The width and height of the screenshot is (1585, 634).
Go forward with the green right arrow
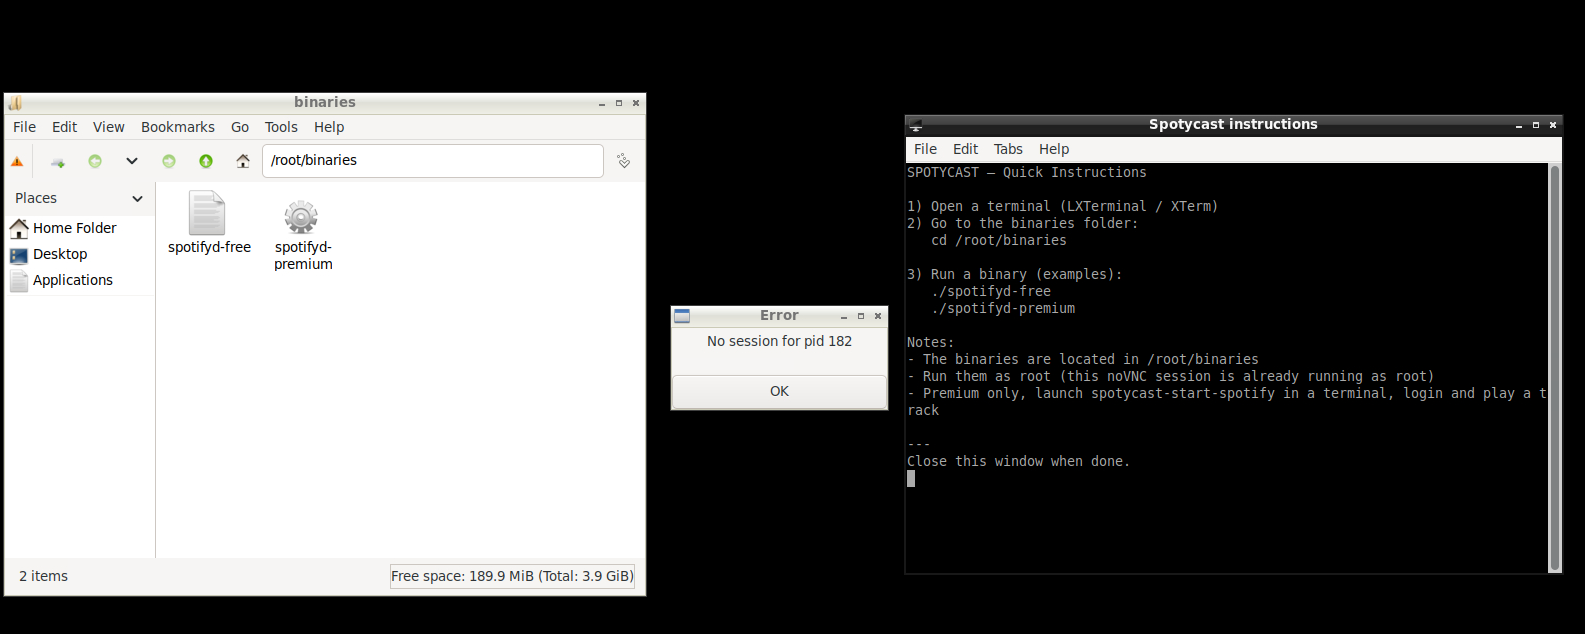[x=169, y=161]
